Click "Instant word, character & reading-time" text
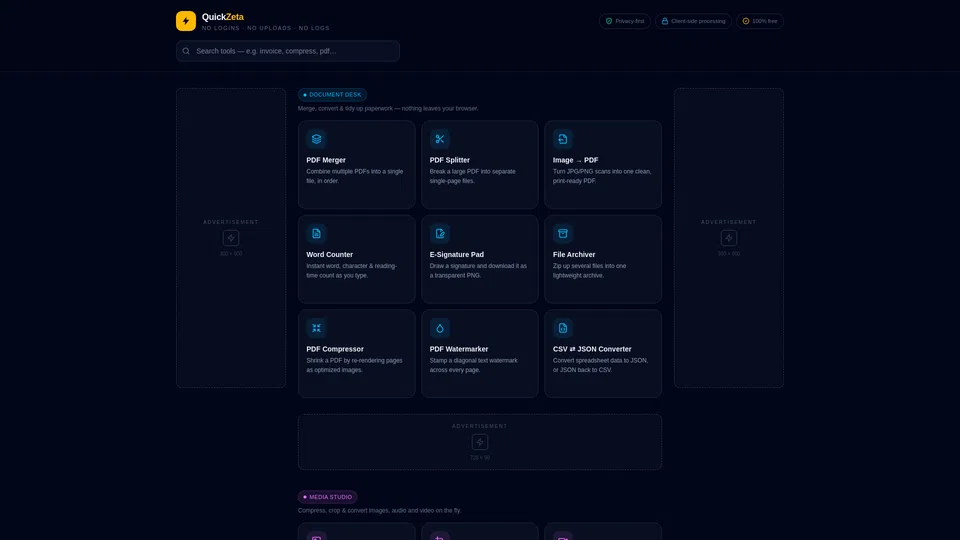Viewport: 960px width, 540px height. pyautogui.click(x=351, y=271)
